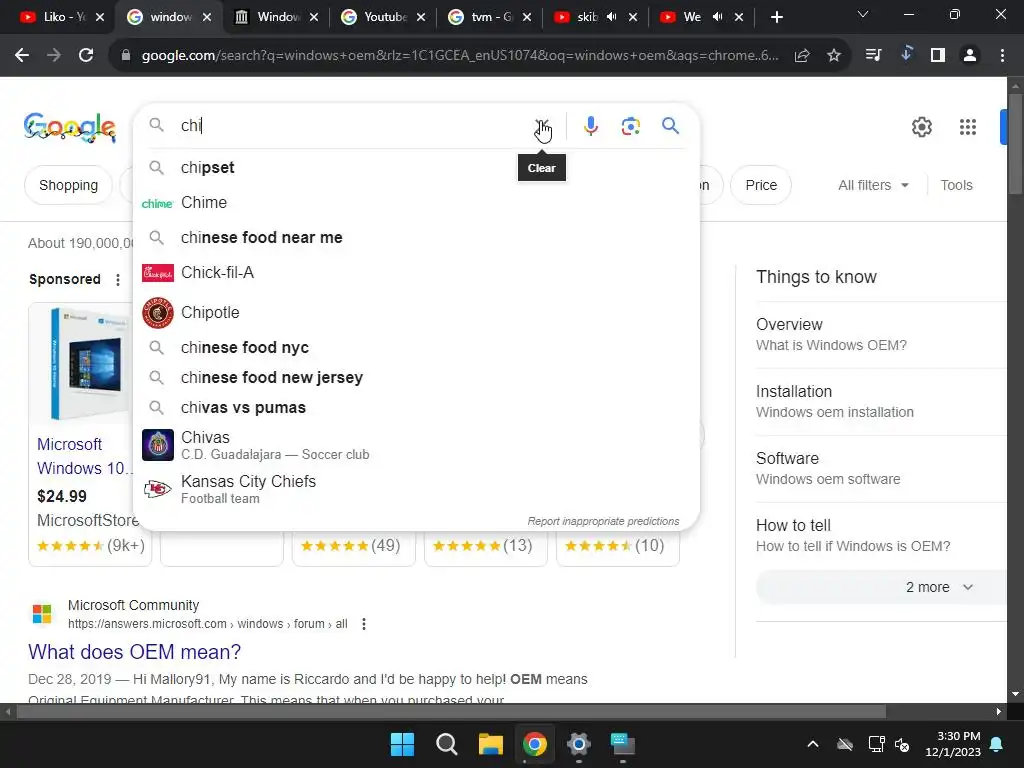Select the Kansas City Chiefs suggestion

tap(416, 488)
